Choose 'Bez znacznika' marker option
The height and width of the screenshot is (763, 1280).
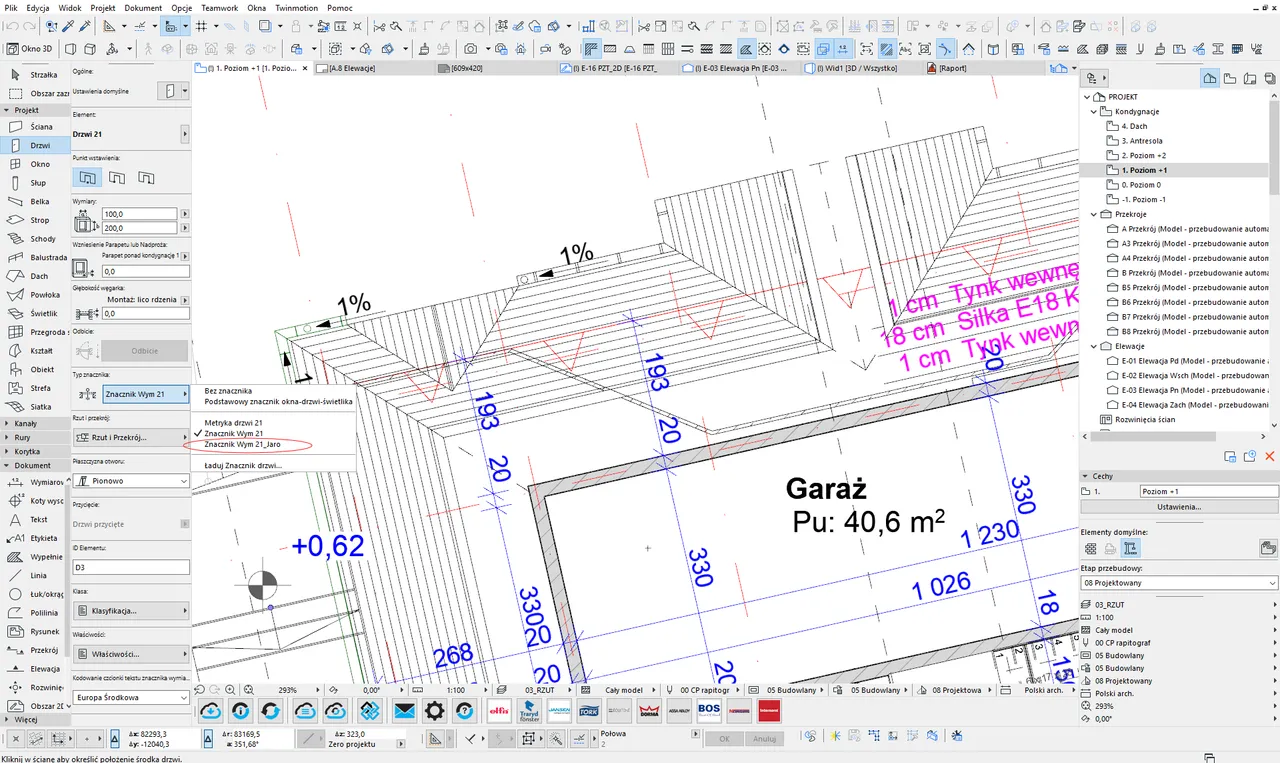pos(228,391)
